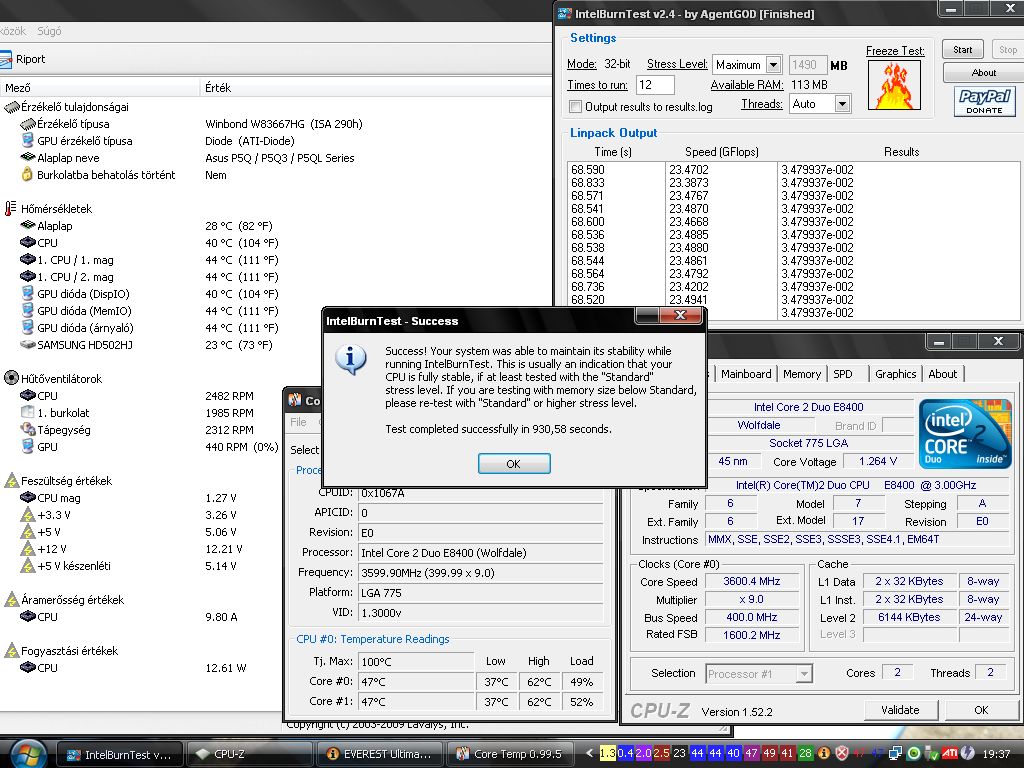
Task: Click the monitor icon beside GPU érzékelő típusa
Action: point(27,140)
